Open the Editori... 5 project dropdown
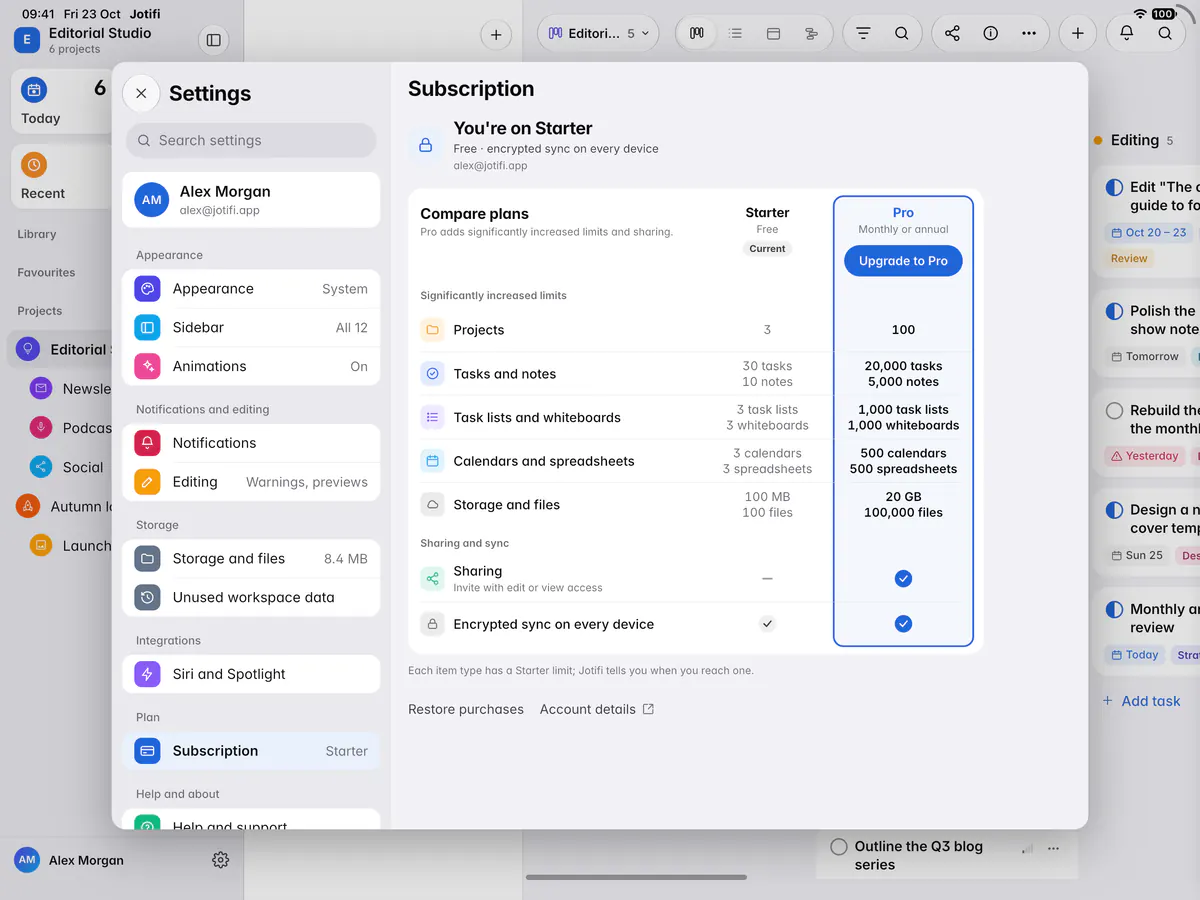This screenshot has height=900, width=1200. coord(598,33)
